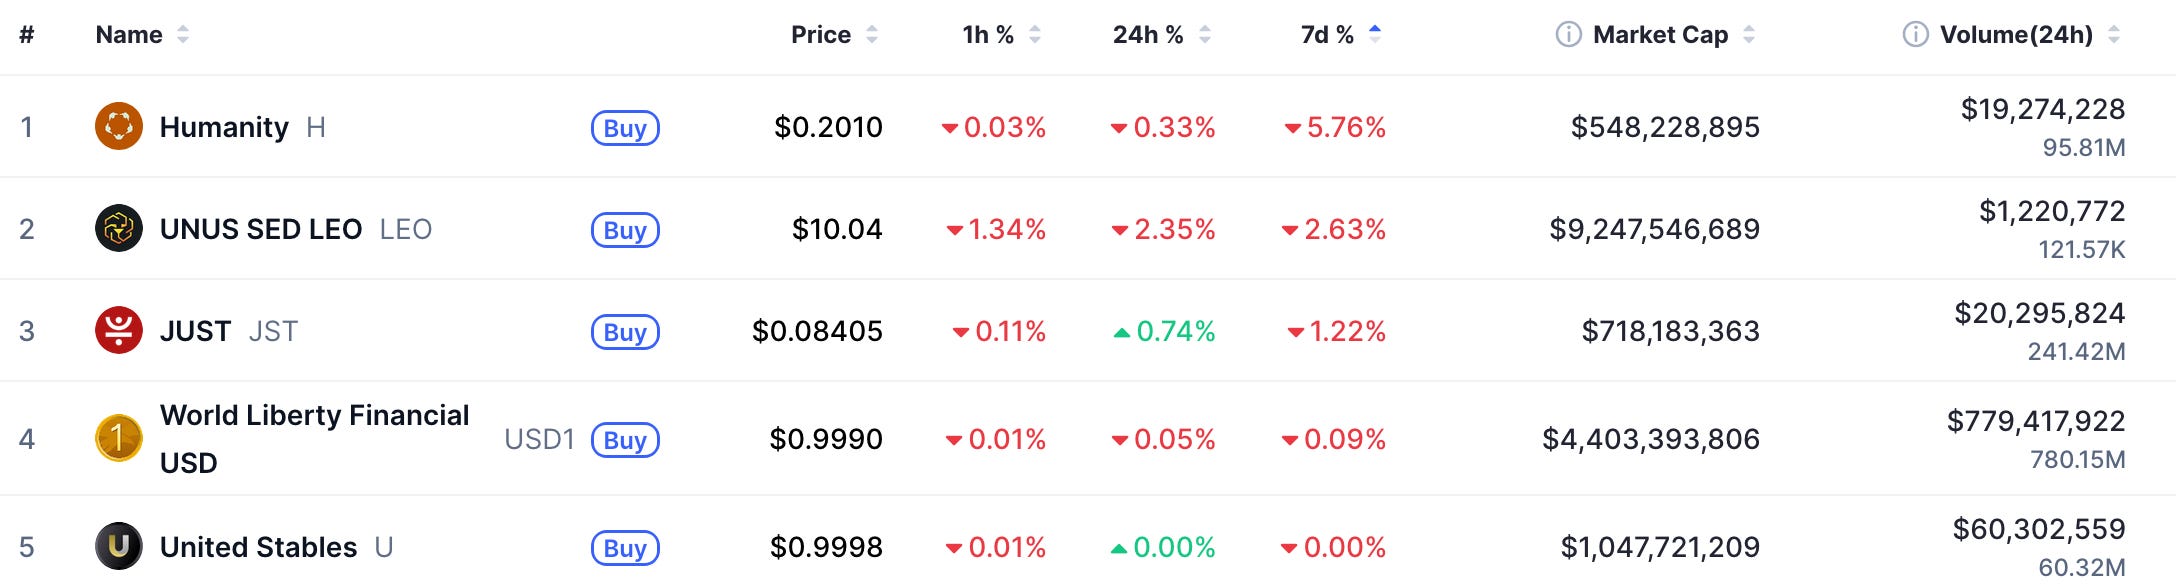The height and width of the screenshot is (586, 2176).
Task: Sort by the Price column arrows
Action: 872,35
